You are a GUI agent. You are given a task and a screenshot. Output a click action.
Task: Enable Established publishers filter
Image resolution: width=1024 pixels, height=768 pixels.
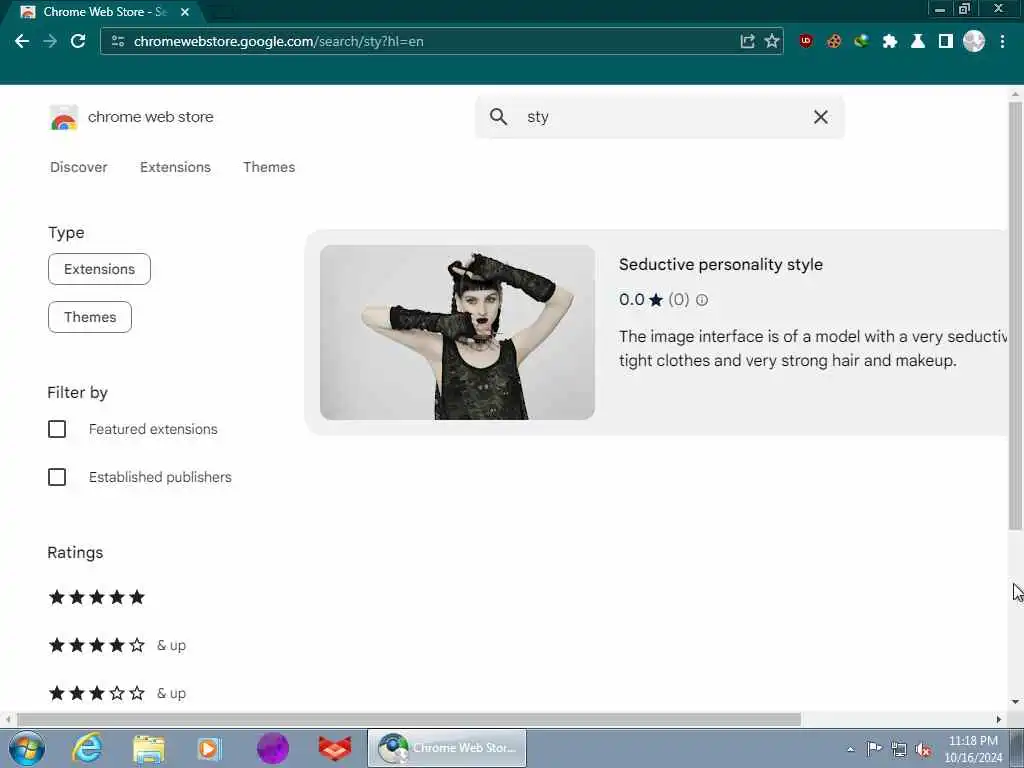57,477
